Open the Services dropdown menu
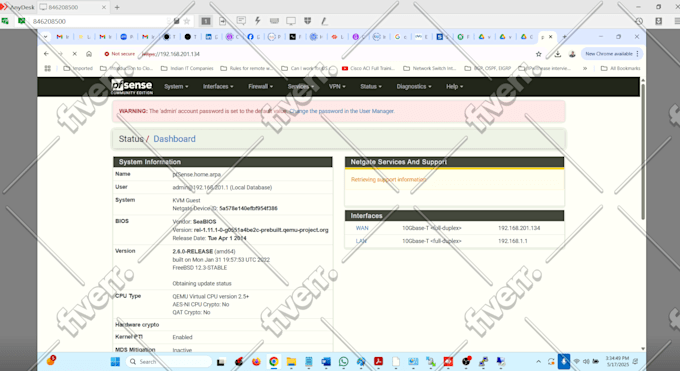This screenshot has height=371, width=680. (x=301, y=86)
